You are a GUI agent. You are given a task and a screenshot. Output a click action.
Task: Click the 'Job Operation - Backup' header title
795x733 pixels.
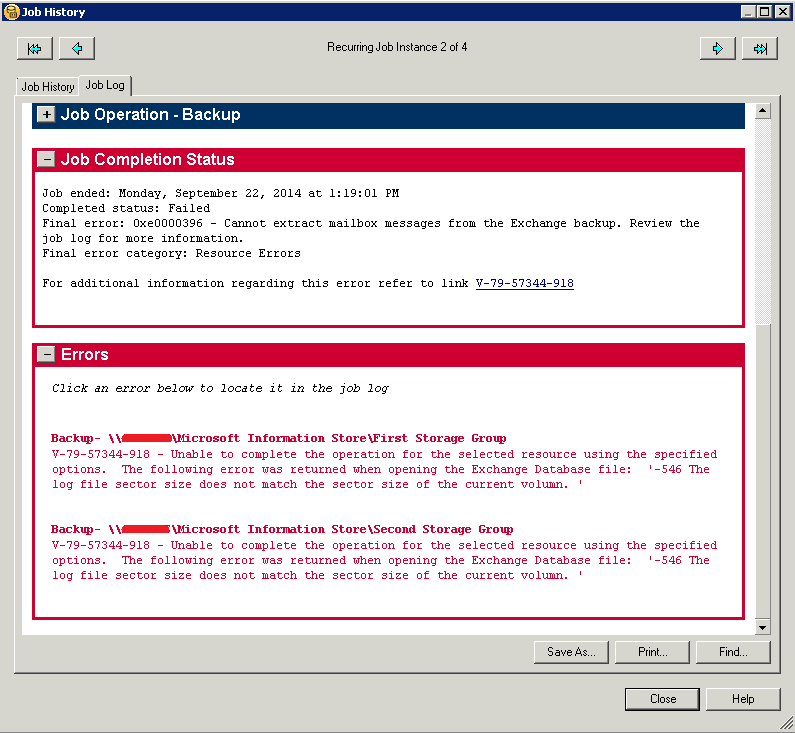151,115
